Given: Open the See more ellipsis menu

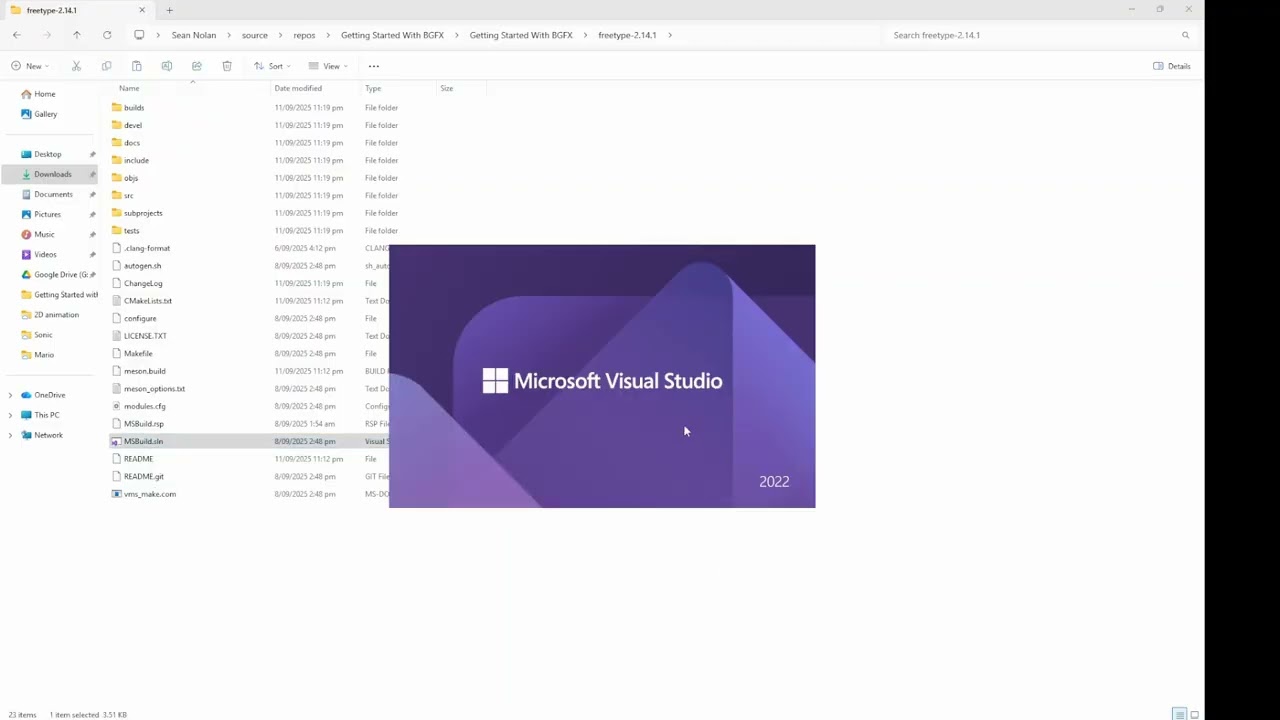Looking at the screenshot, I should coord(374,66).
